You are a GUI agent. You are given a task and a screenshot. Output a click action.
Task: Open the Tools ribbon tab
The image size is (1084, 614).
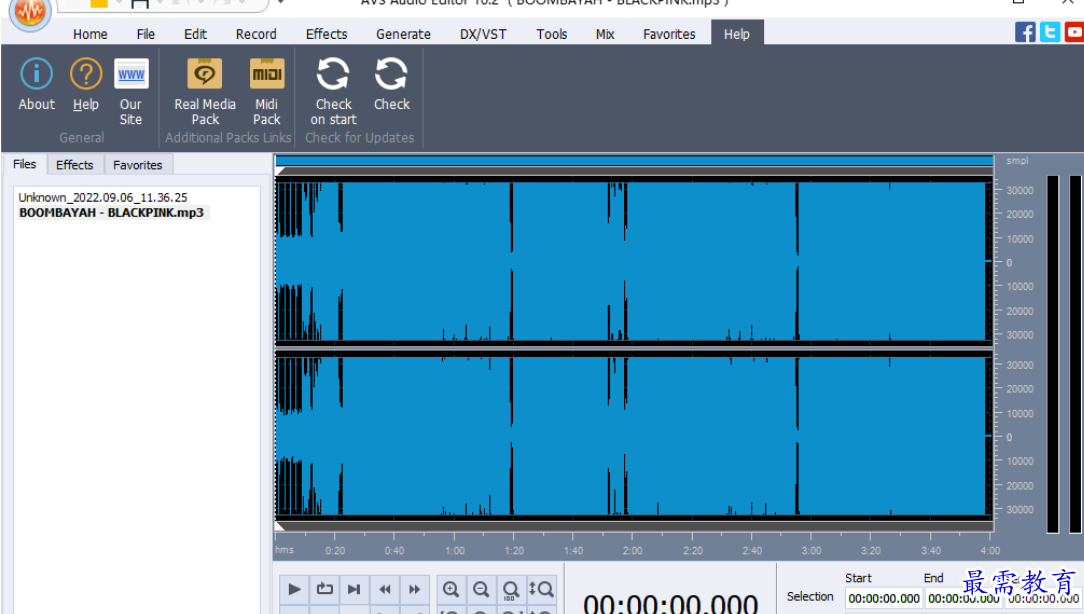coord(551,34)
